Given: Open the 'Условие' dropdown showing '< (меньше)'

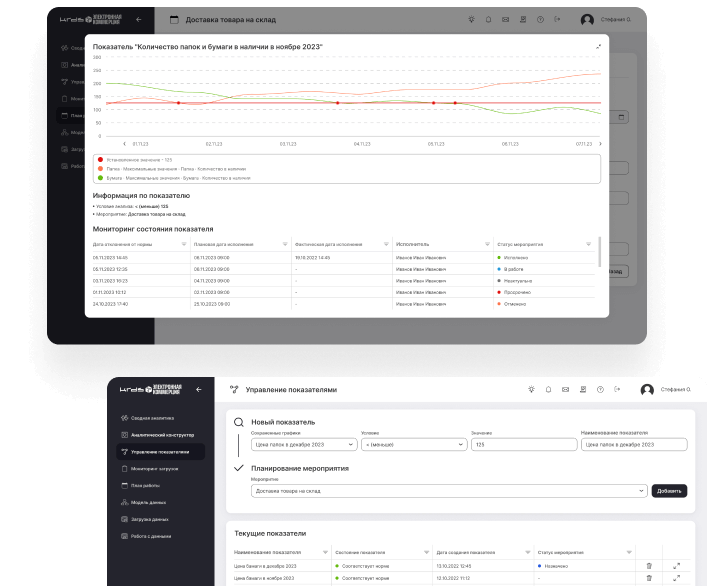Looking at the screenshot, I should (x=411, y=444).
